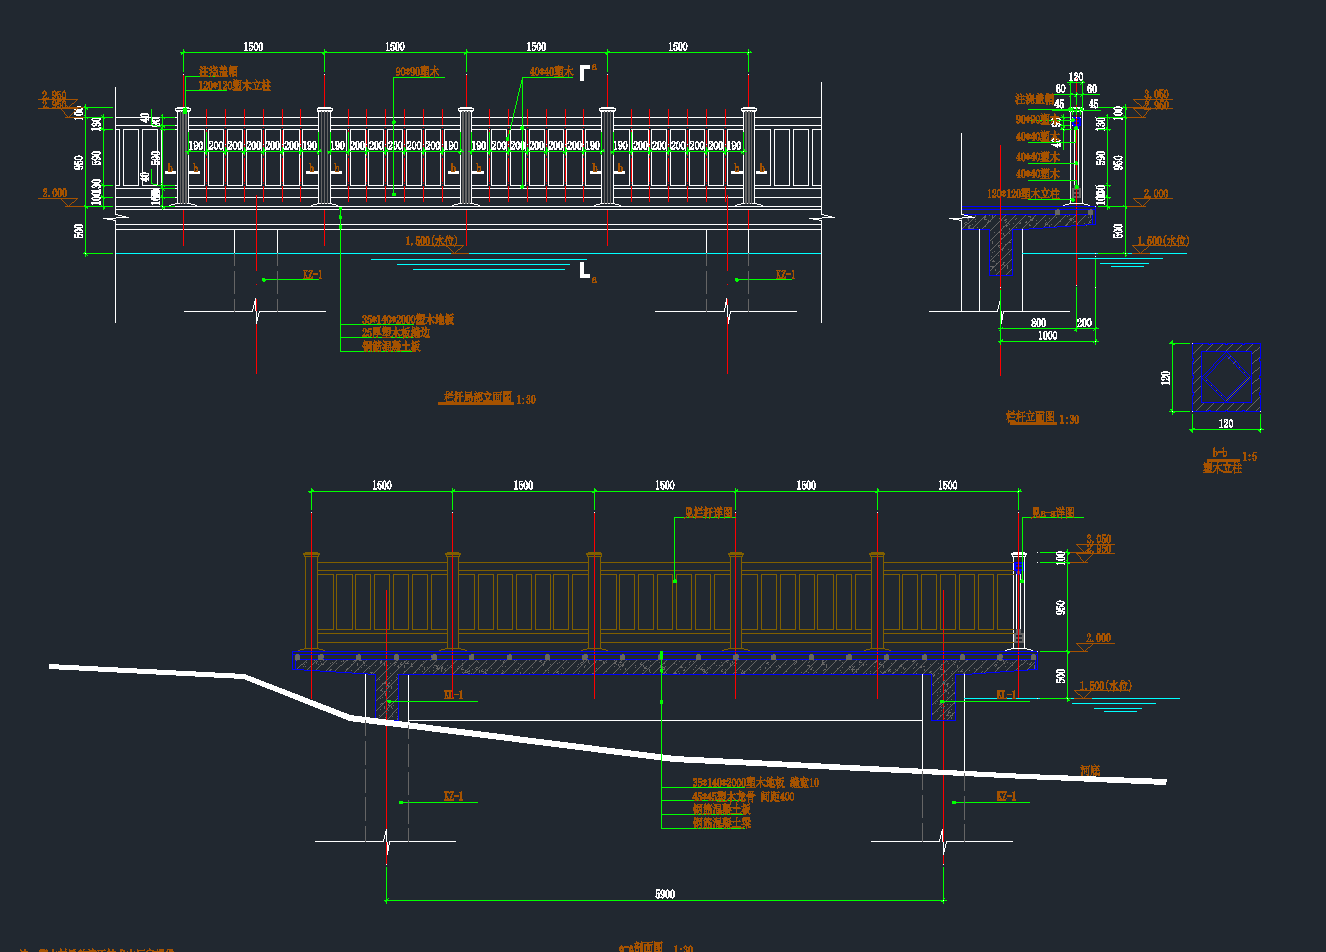Click the upper section cut marker 'a'

click(586, 72)
